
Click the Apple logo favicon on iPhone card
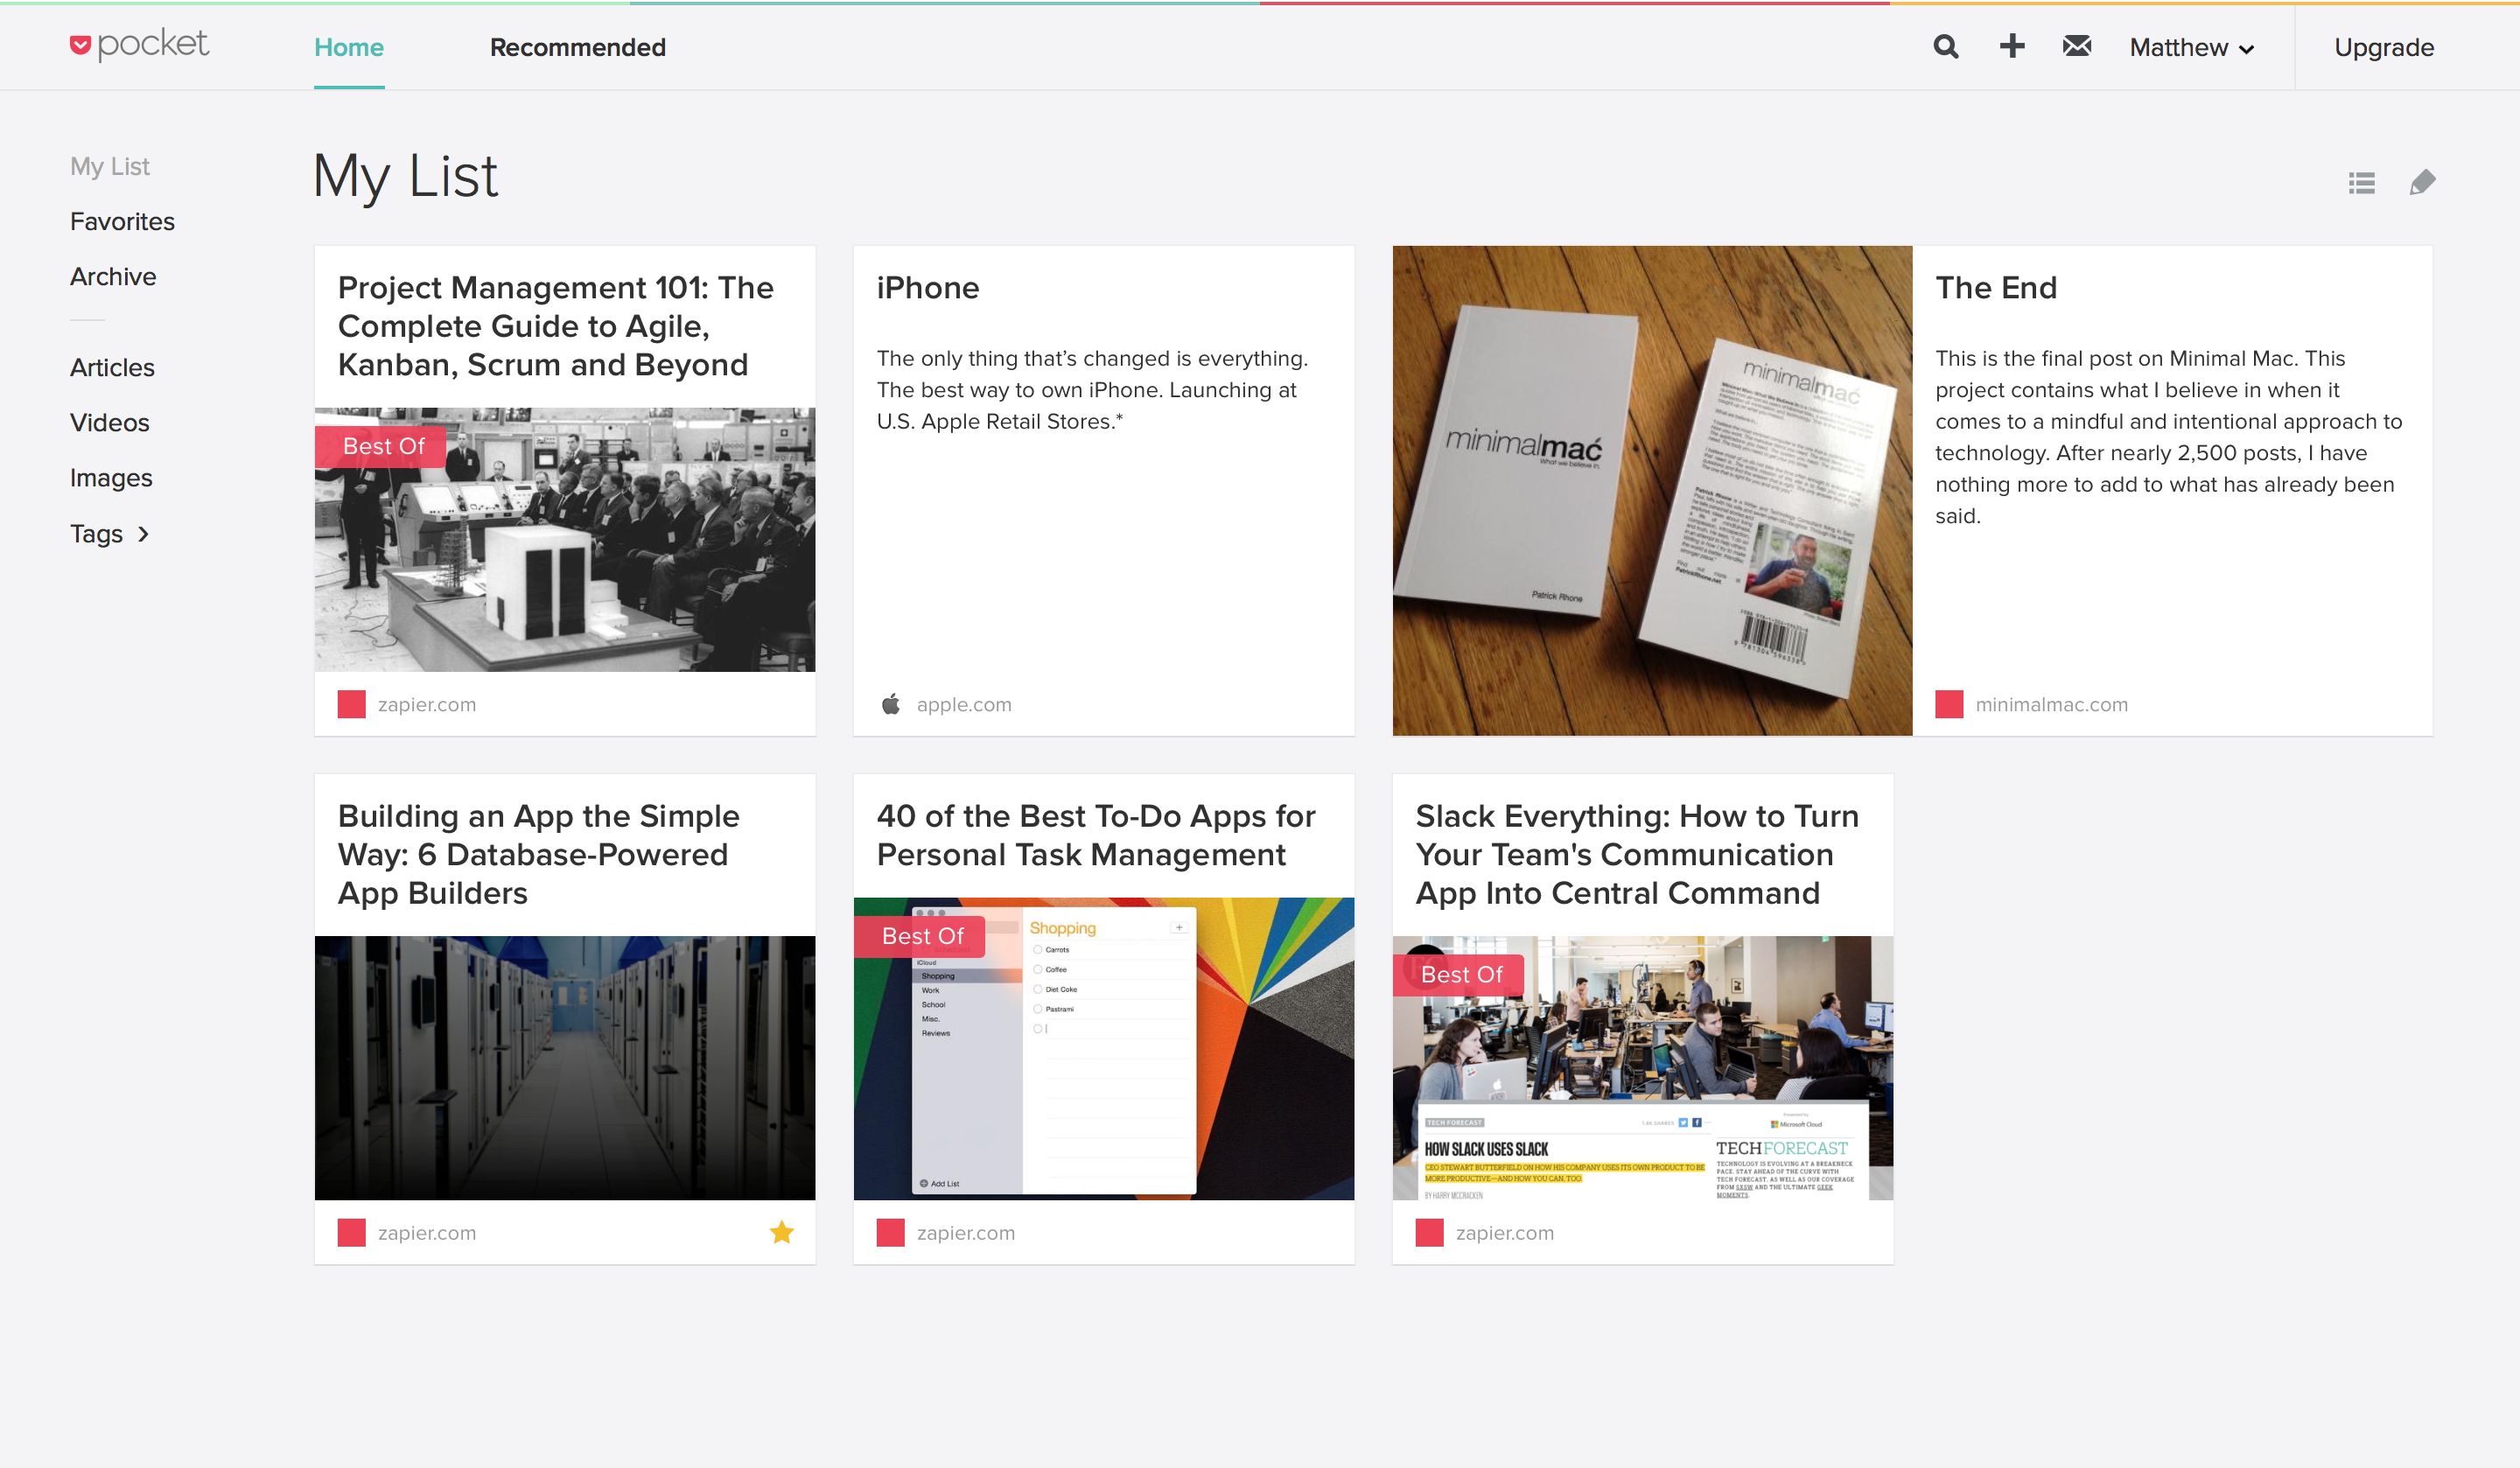(x=890, y=704)
